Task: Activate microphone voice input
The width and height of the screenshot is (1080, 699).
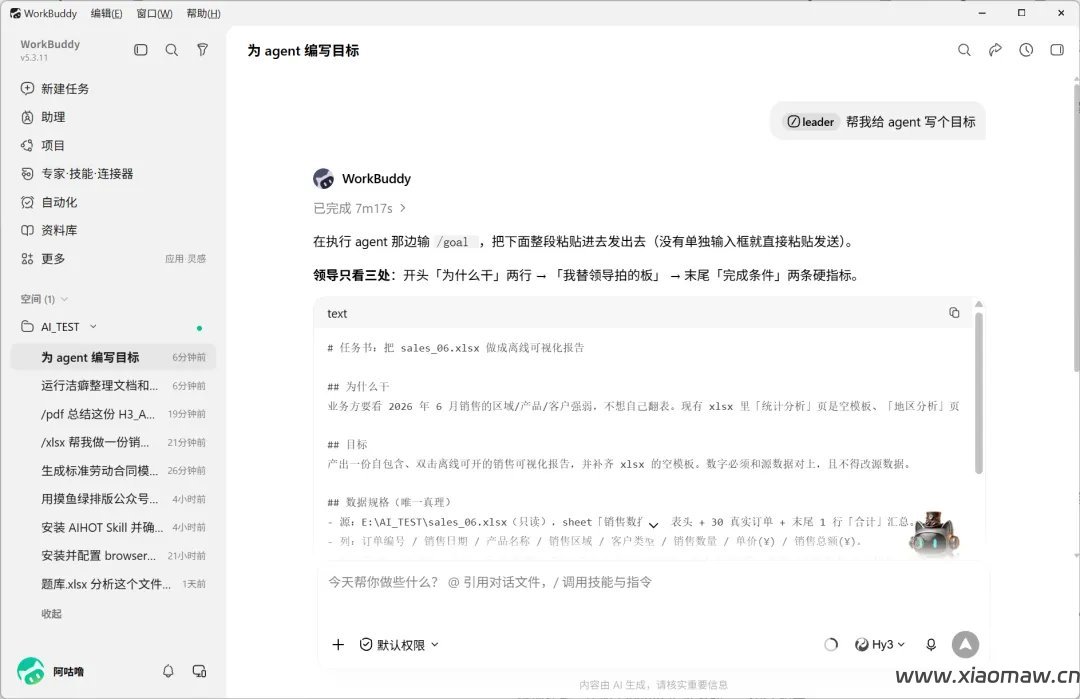Action: coord(931,645)
